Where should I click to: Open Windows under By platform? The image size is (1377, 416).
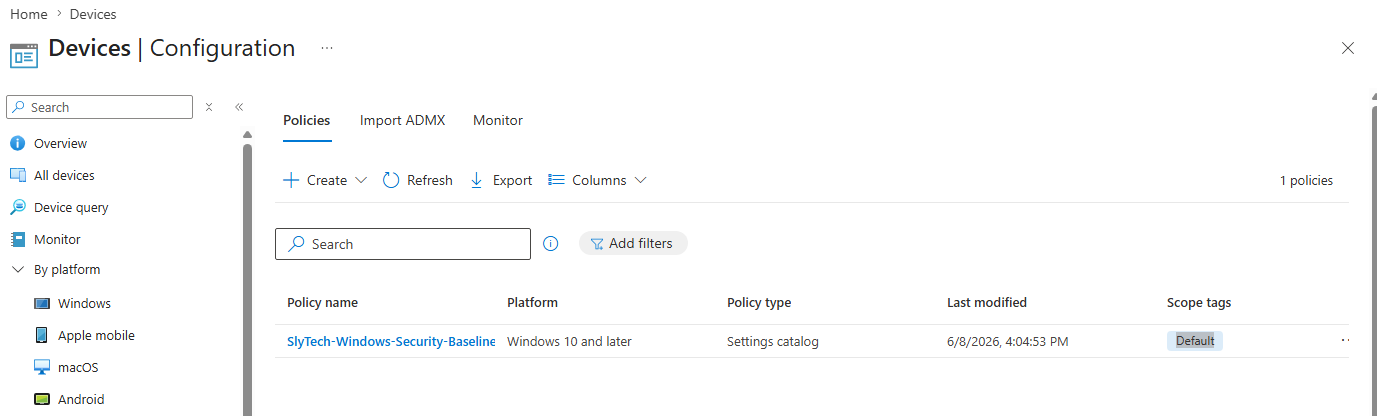click(84, 303)
